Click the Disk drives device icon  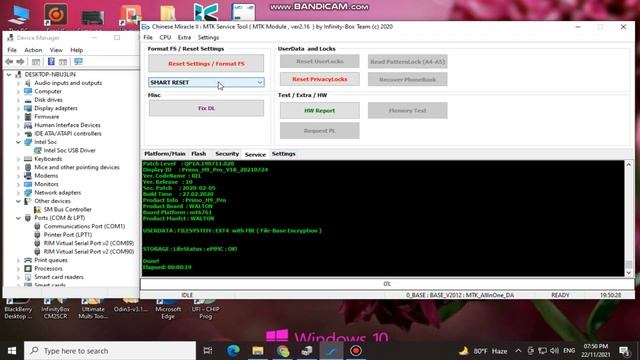28,100
